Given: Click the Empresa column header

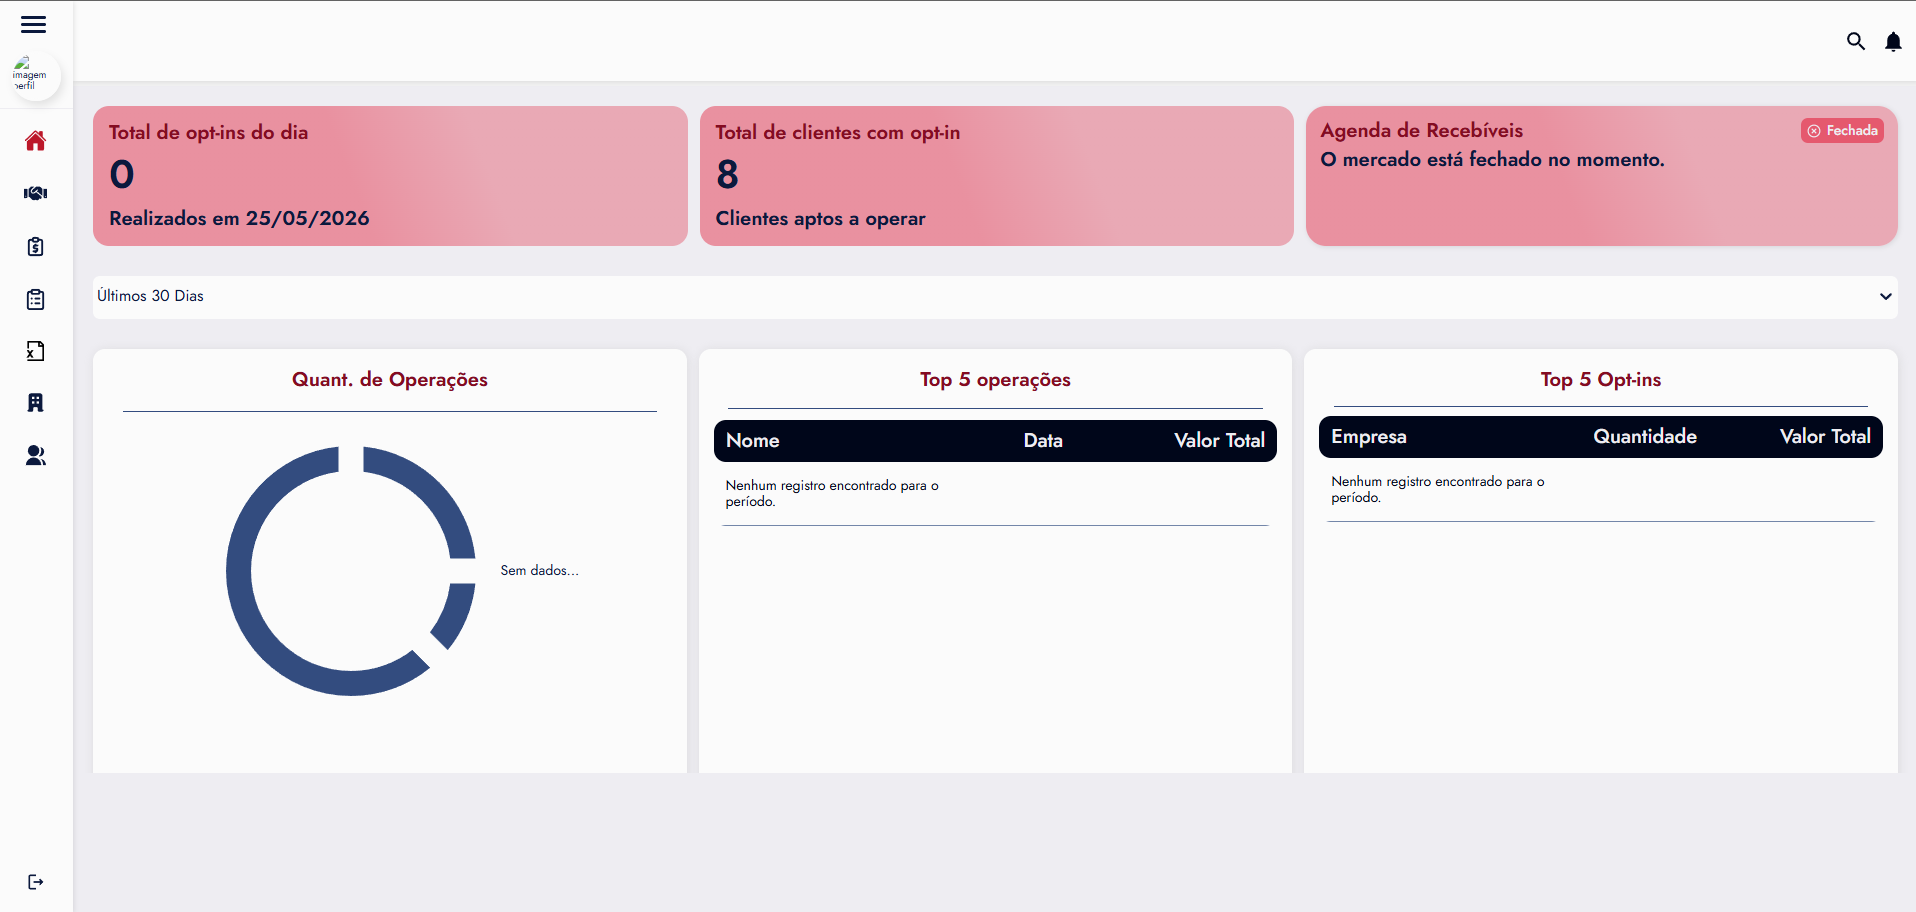Looking at the screenshot, I should click(x=1368, y=437).
